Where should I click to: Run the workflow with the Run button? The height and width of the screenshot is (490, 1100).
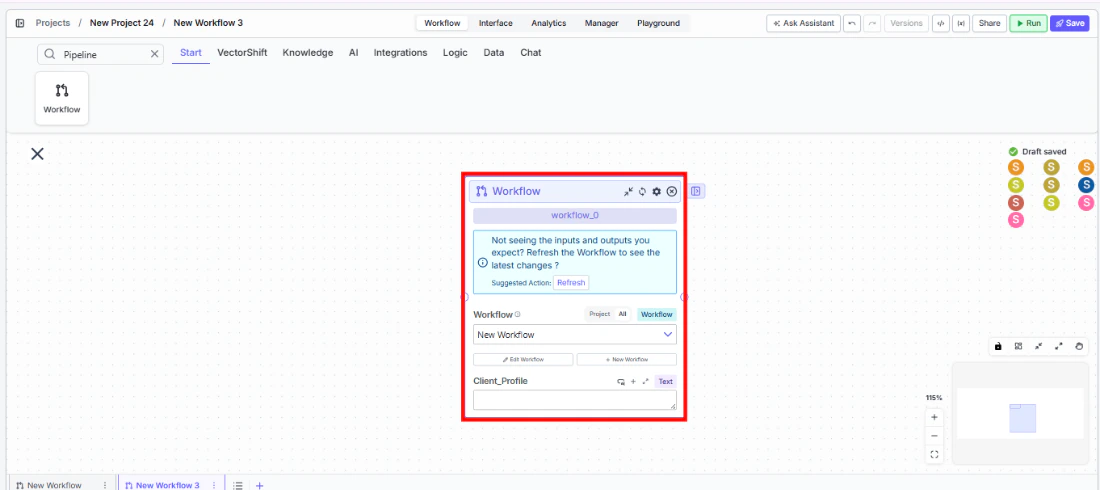pyautogui.click(x=1028, y=23)
